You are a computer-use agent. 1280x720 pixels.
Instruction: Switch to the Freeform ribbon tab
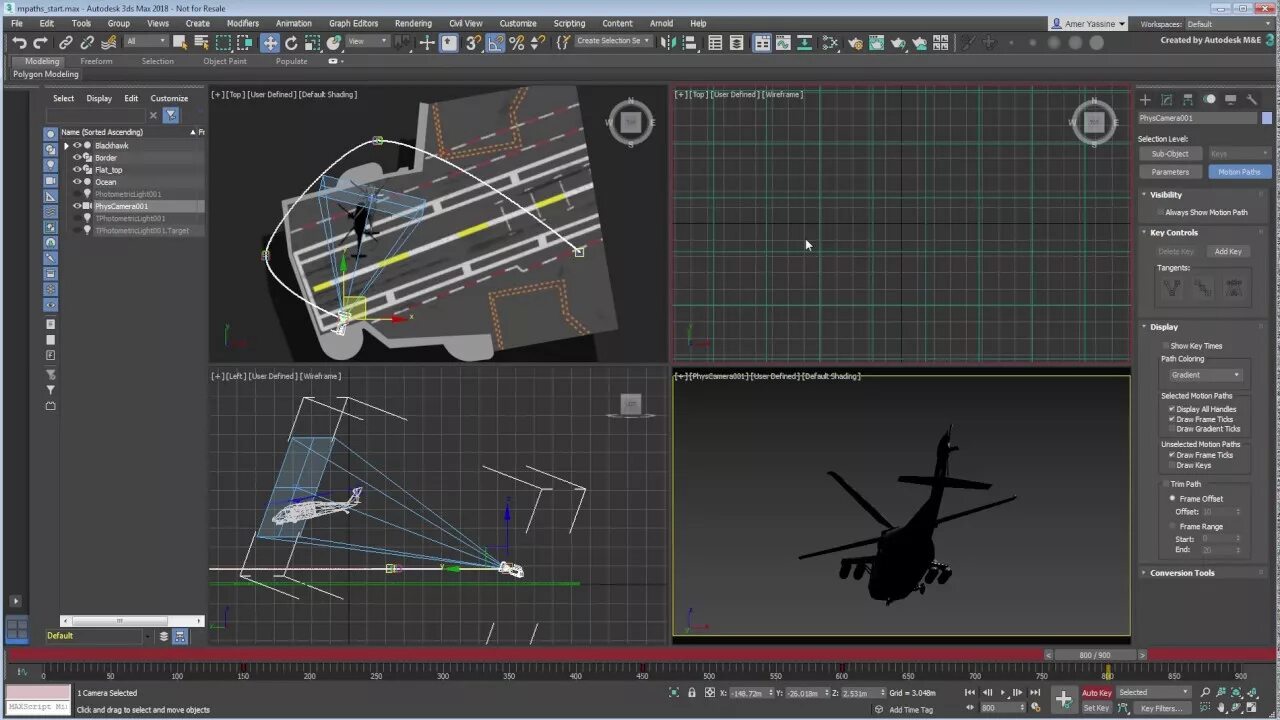97,61
